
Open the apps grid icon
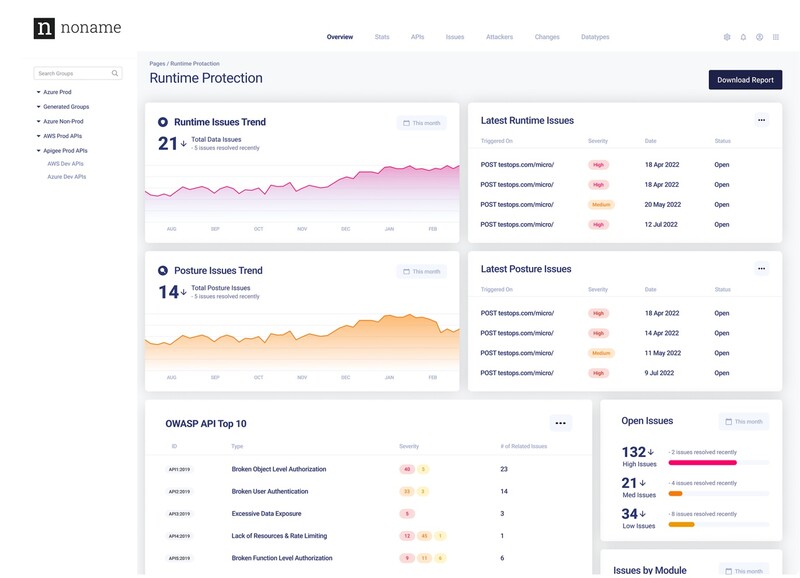pos(776,37)
